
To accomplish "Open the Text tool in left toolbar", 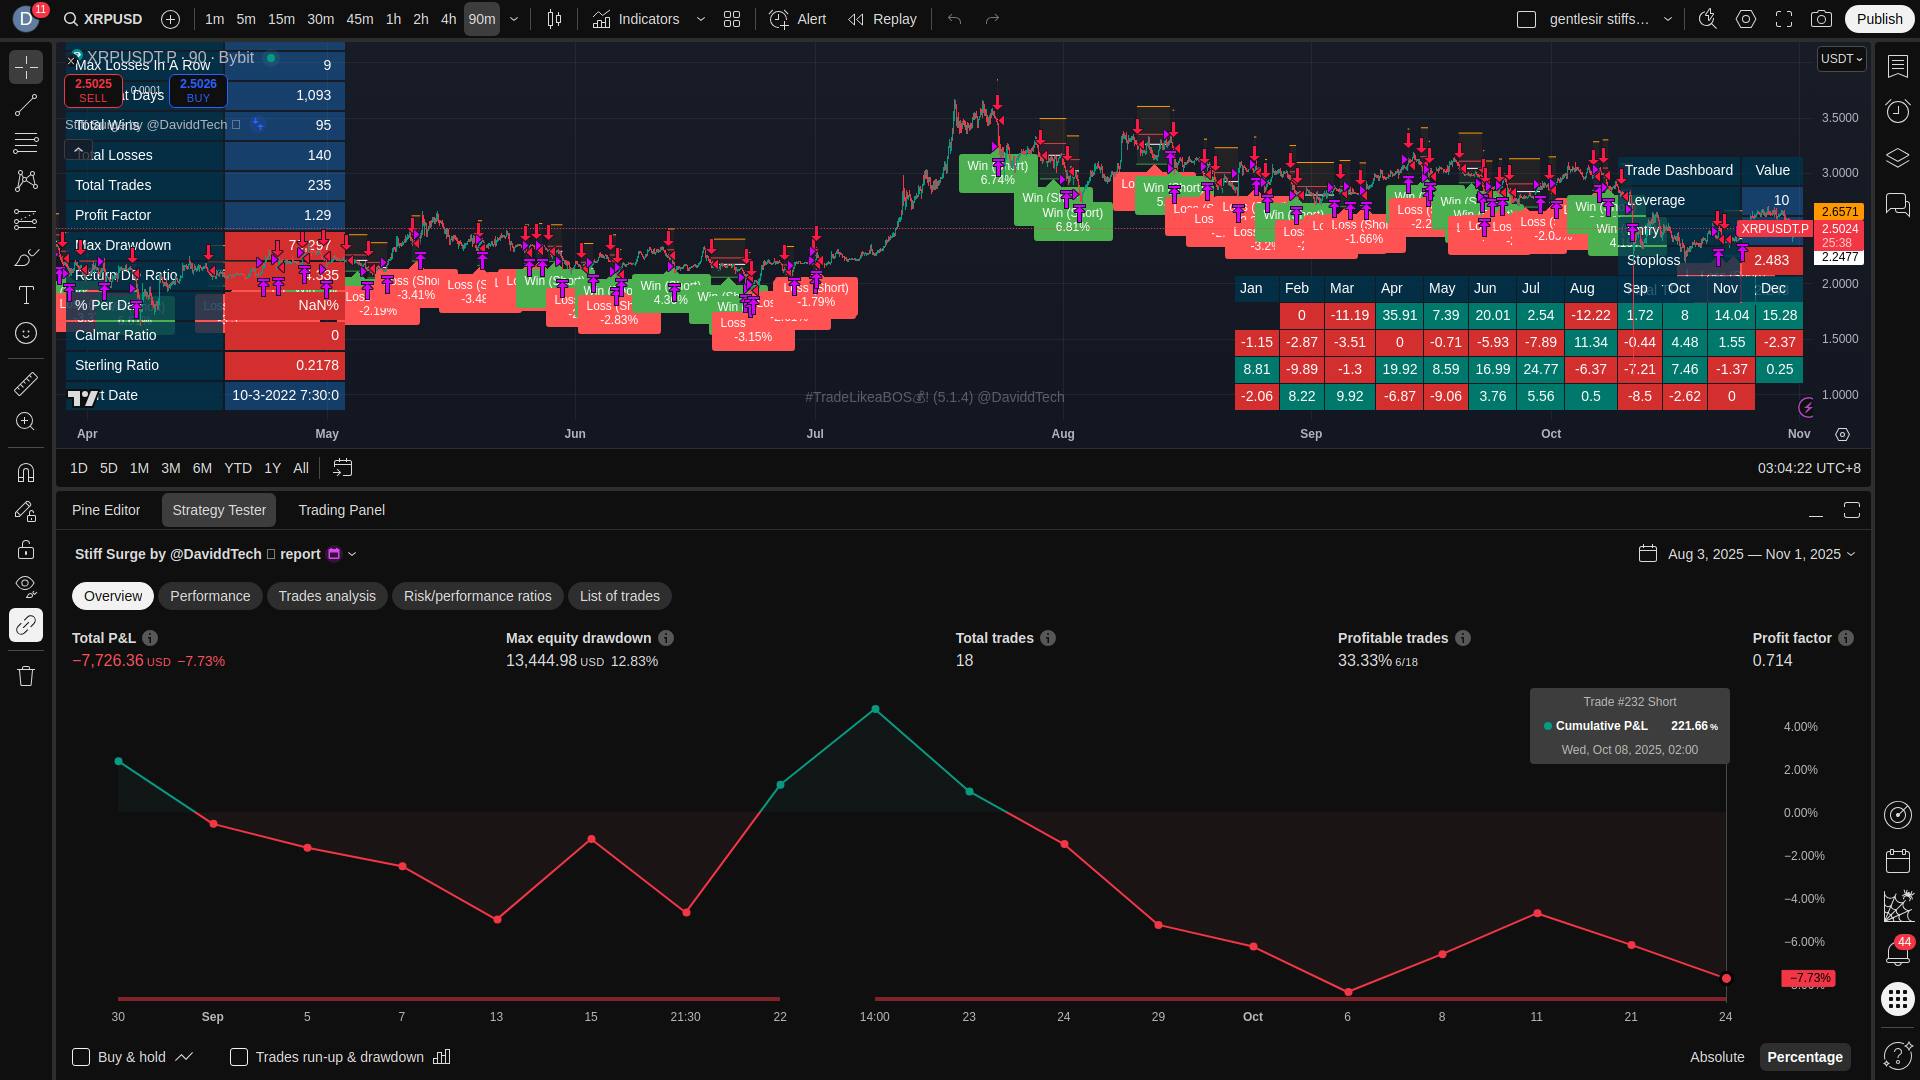I will click(26, 295).
